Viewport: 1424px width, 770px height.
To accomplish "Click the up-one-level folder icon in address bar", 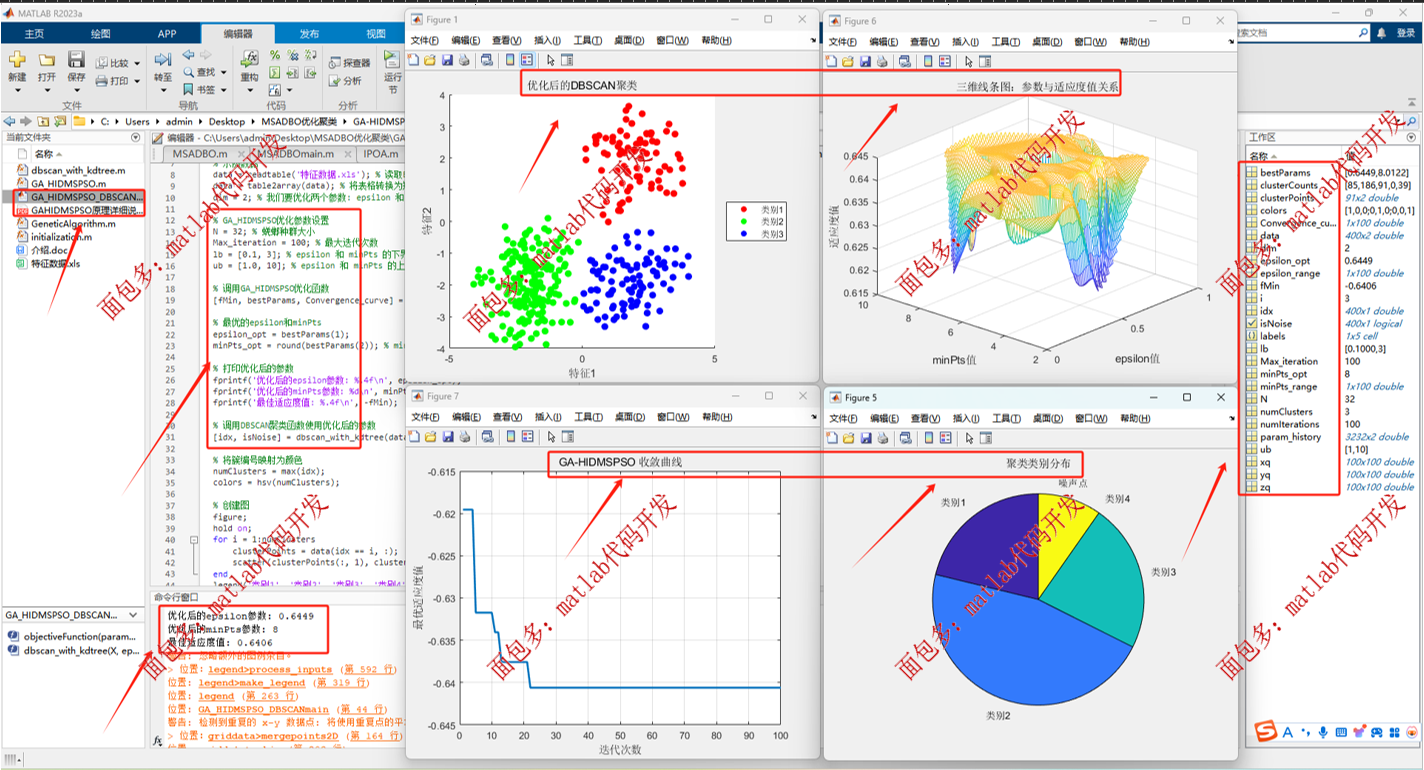I will [x=43, y=121].
